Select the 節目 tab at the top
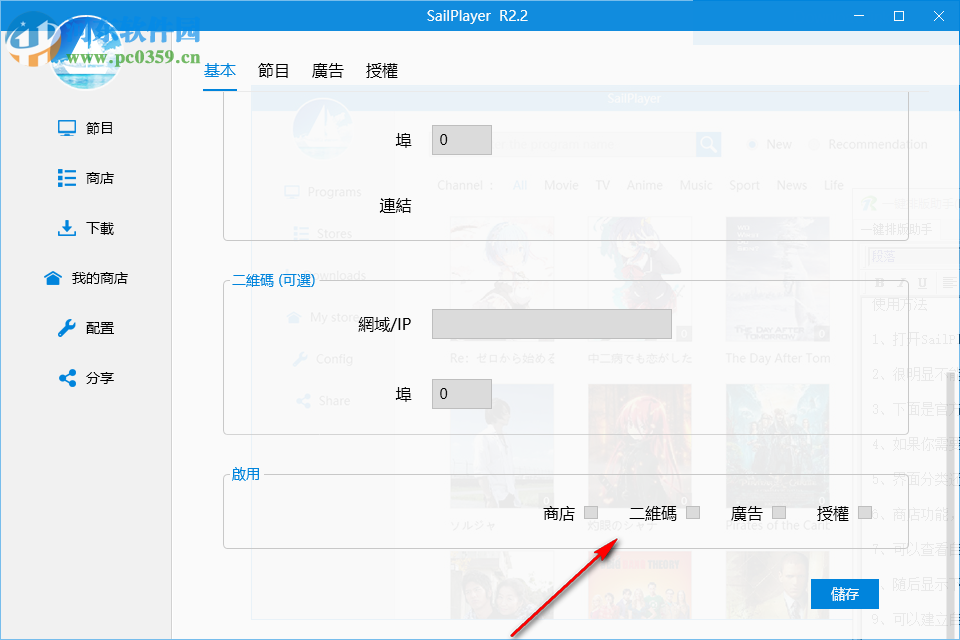The image size is (960, 640). click(x=273, y=70)
